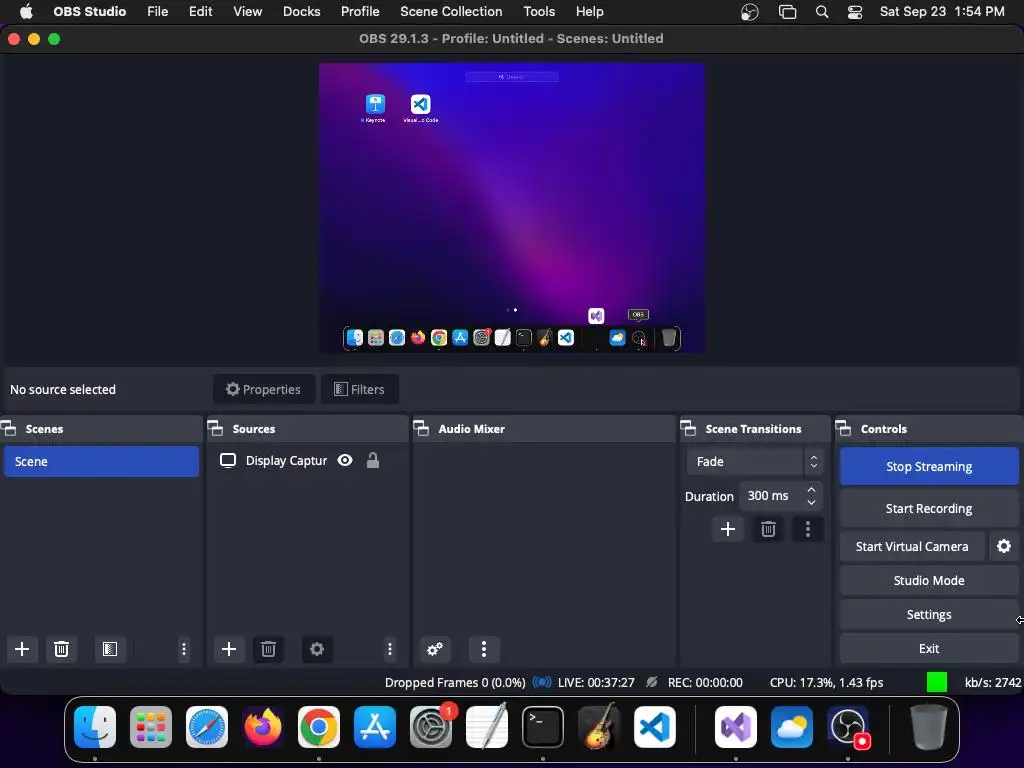The width and height of the screenshot is (1024, 768).
Task: Open virtual camera settings gear
Action: [x=1004, y=546]
